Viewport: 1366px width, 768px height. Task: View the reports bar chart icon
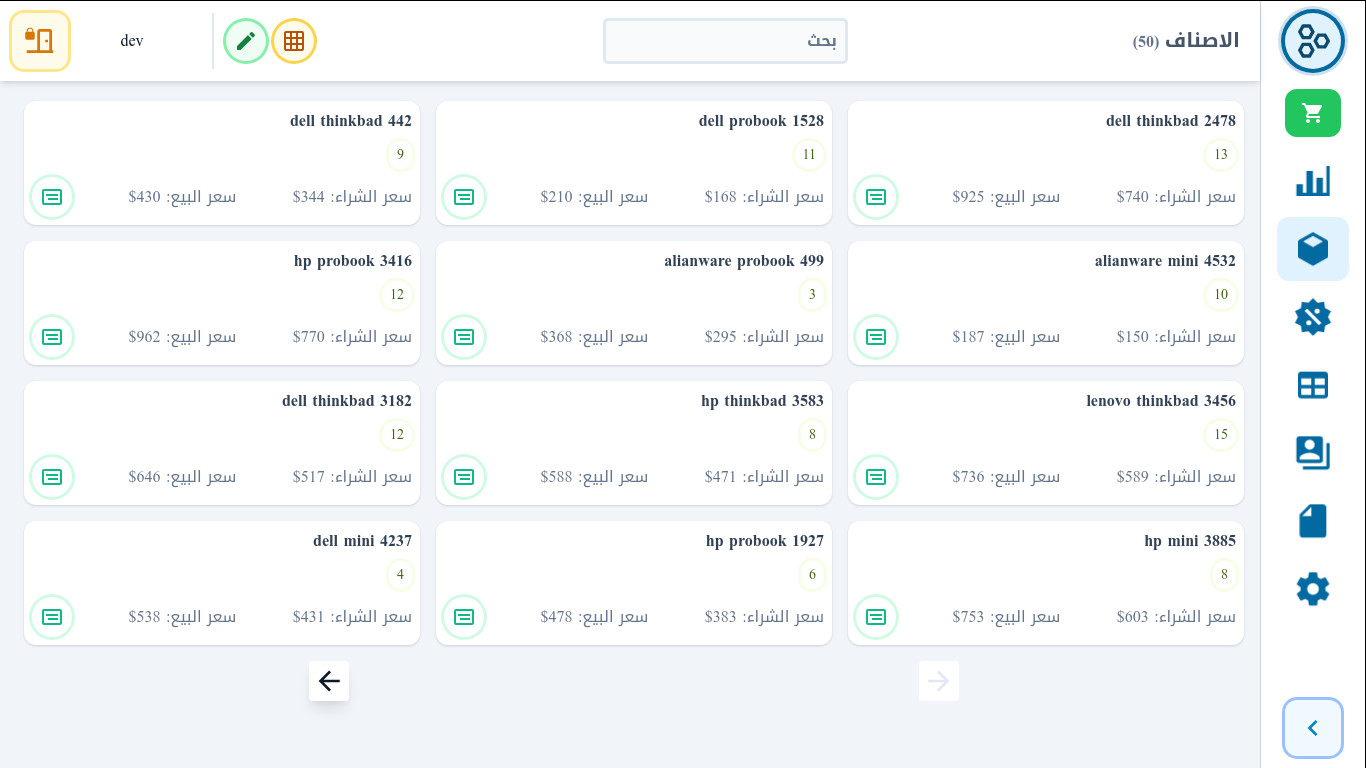1313,181
